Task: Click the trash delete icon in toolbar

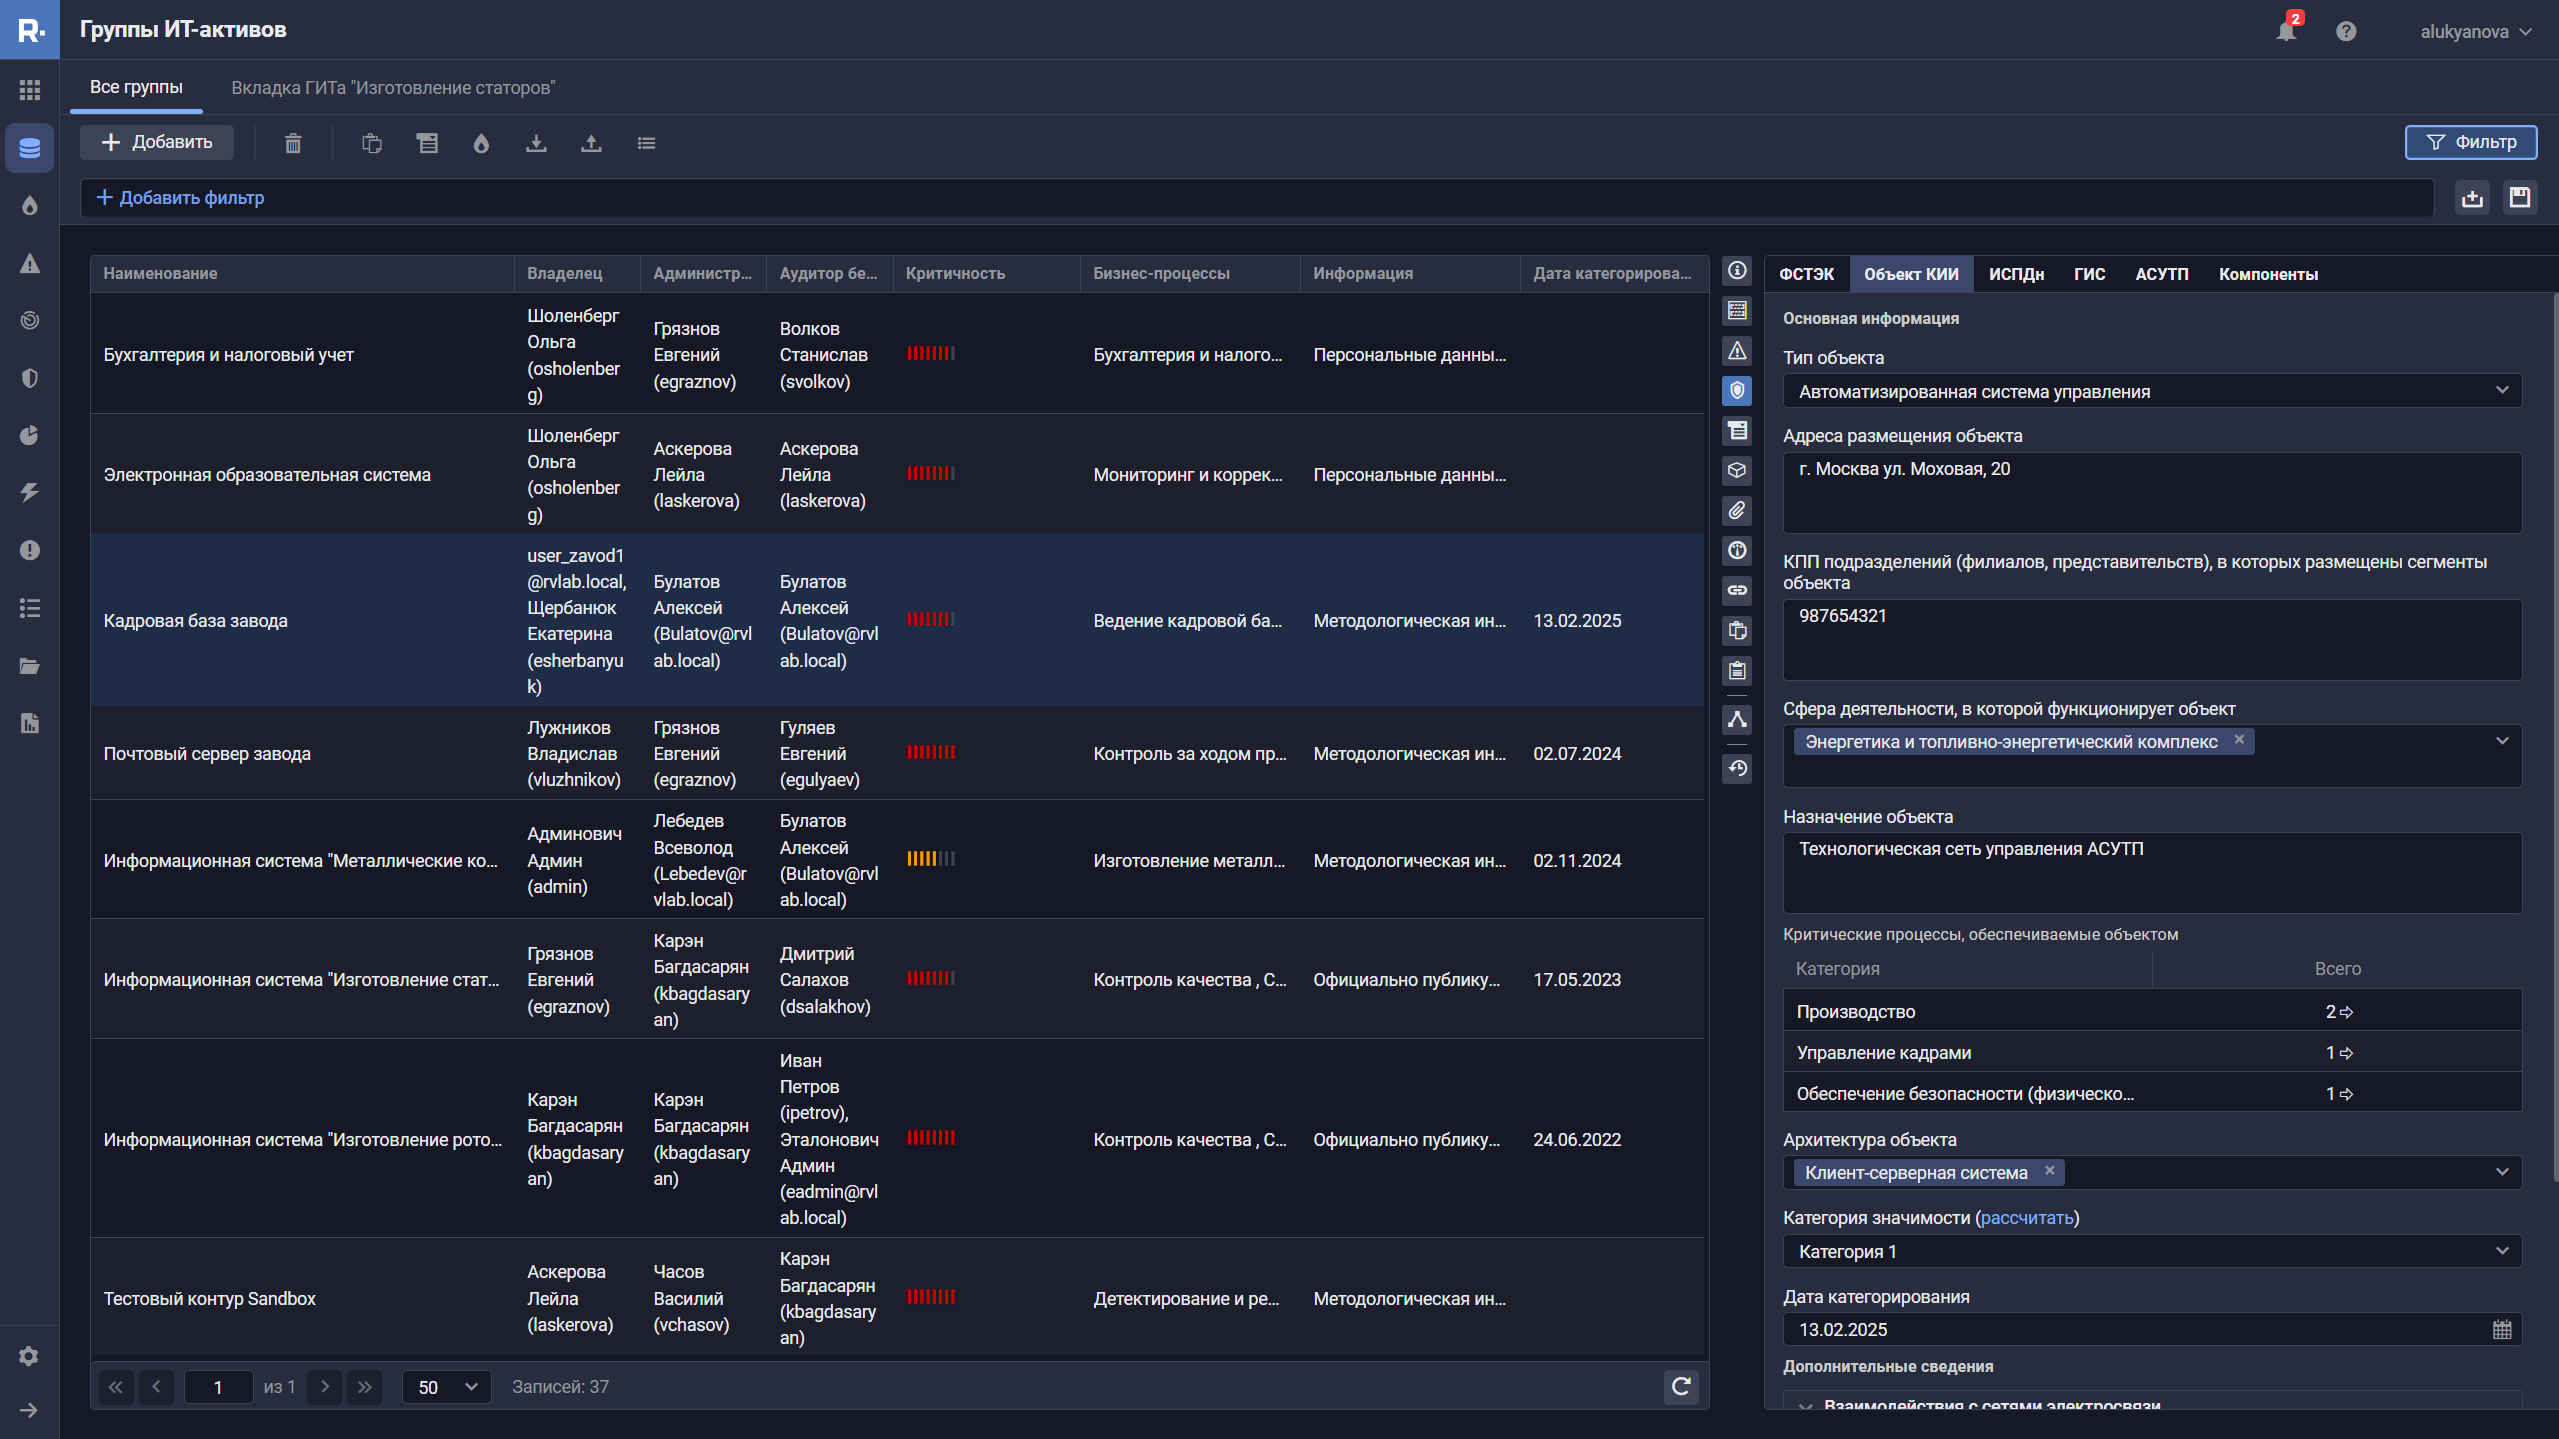Action: coord(293,143)
